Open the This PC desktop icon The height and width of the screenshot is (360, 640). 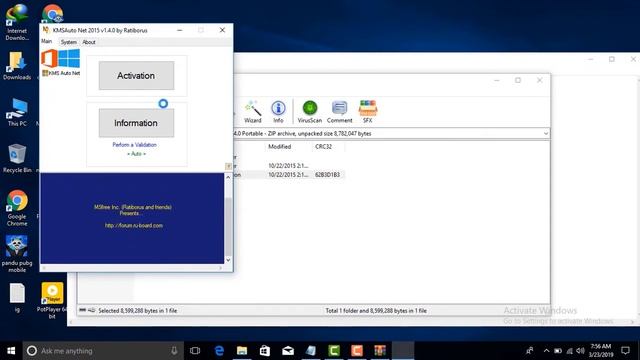point(17,112)
